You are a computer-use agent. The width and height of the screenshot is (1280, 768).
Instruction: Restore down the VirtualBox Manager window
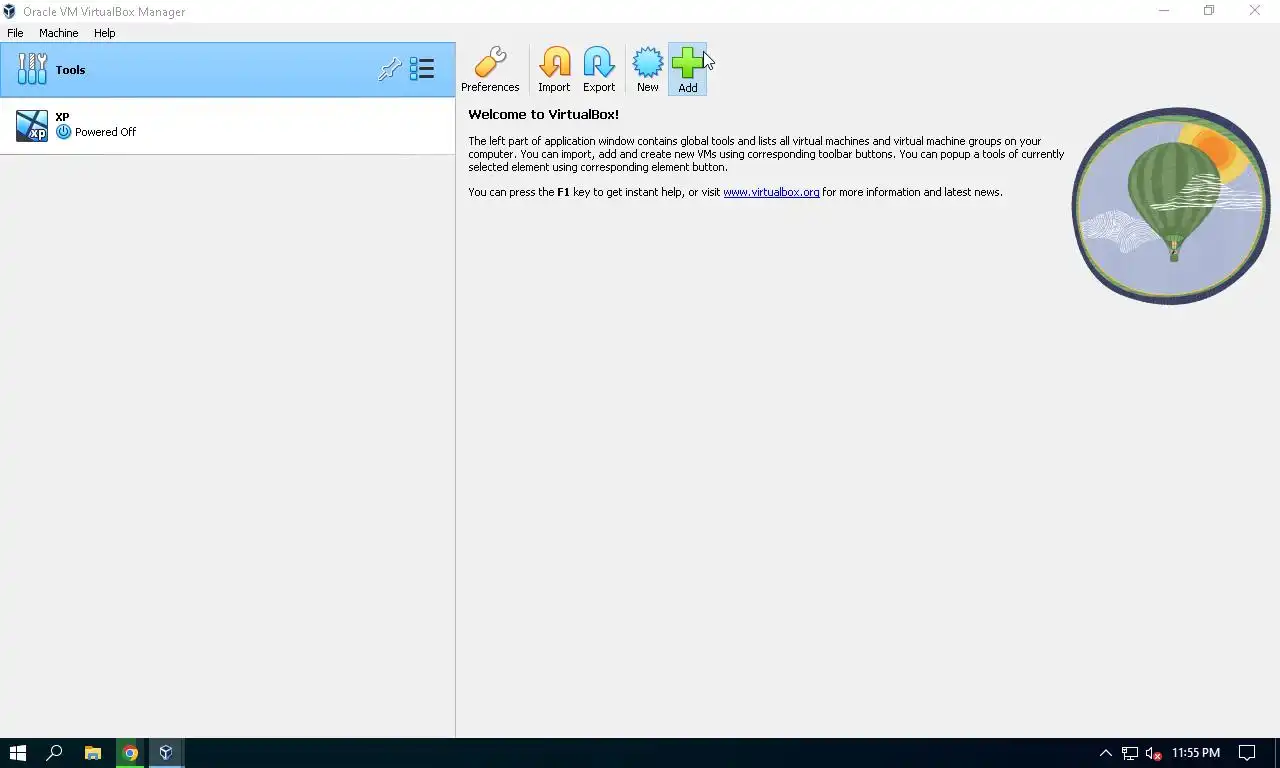pos(1209,11)
